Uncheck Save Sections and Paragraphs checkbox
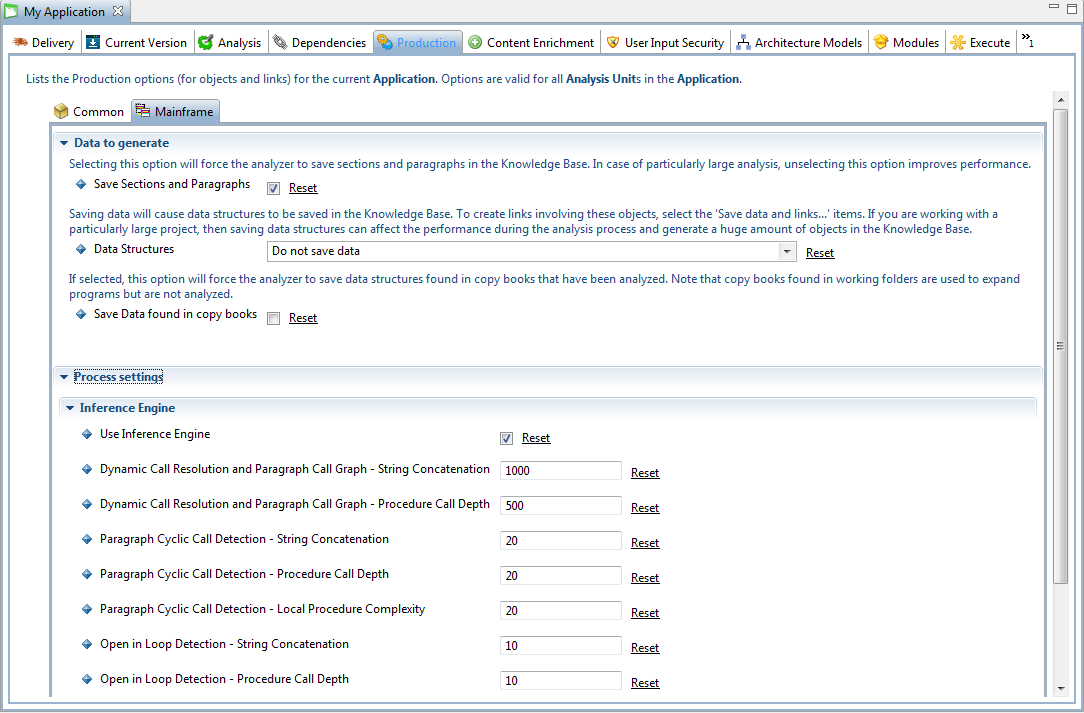 click(273, 188)
